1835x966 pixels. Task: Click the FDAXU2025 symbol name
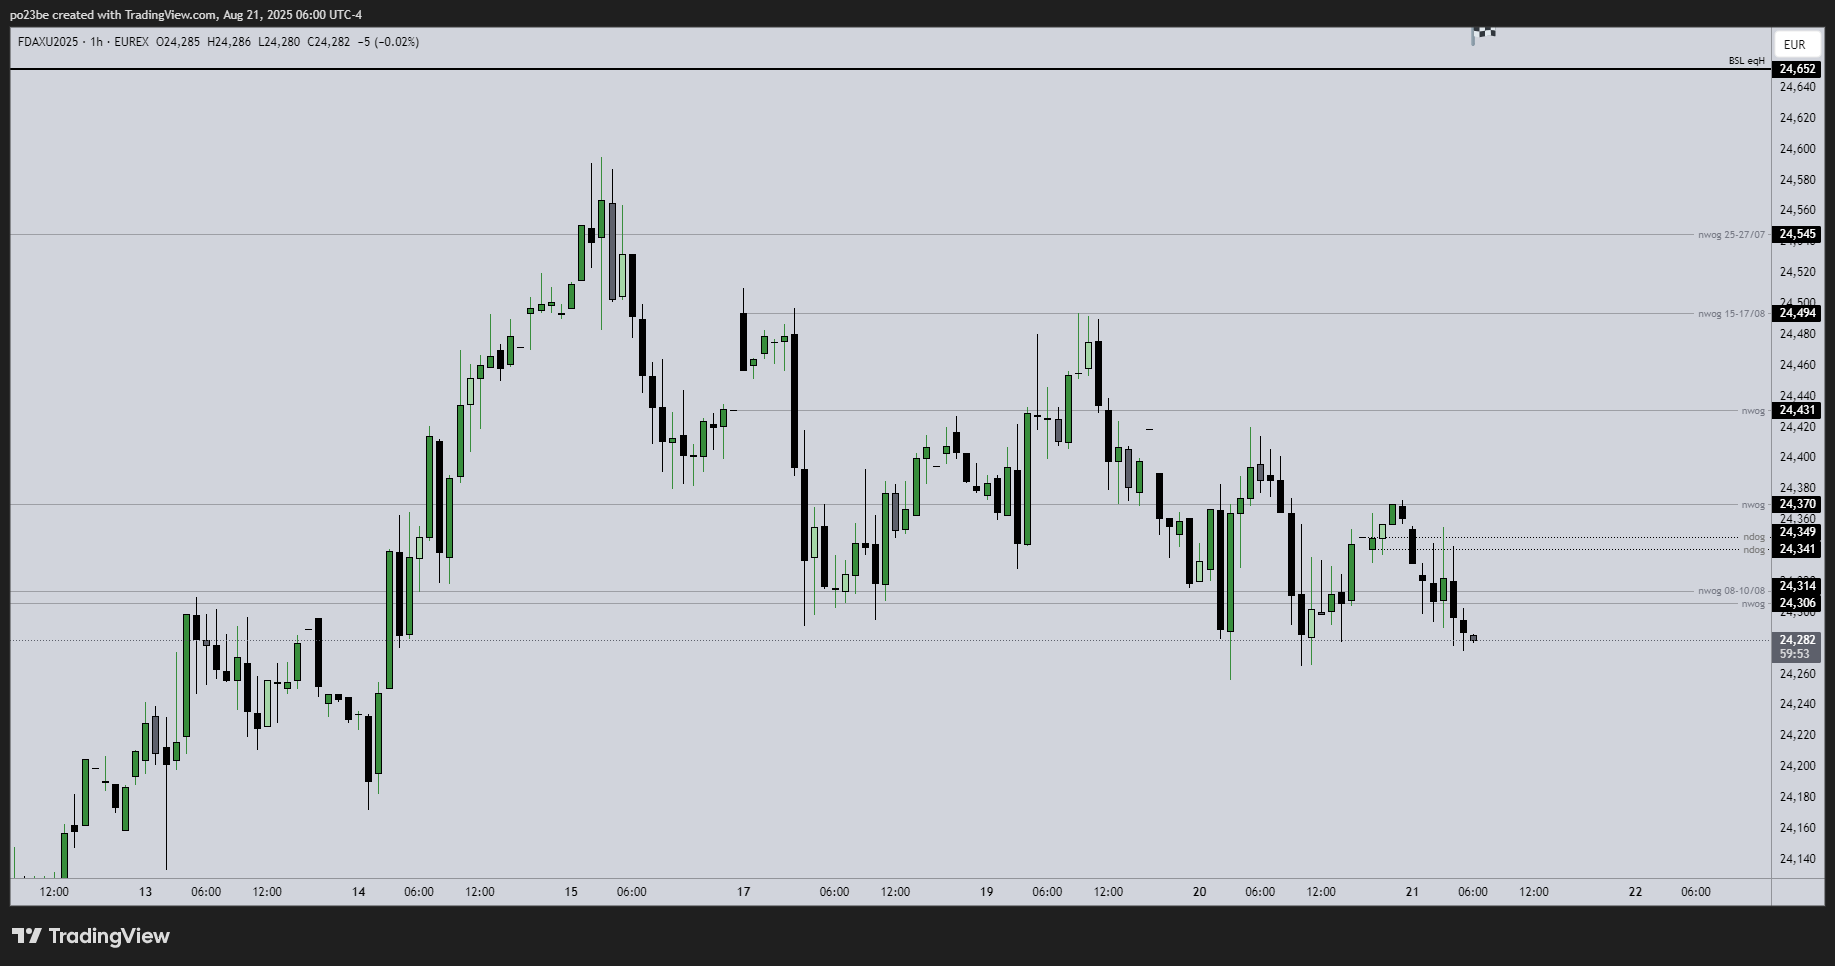tap(48, 42)
